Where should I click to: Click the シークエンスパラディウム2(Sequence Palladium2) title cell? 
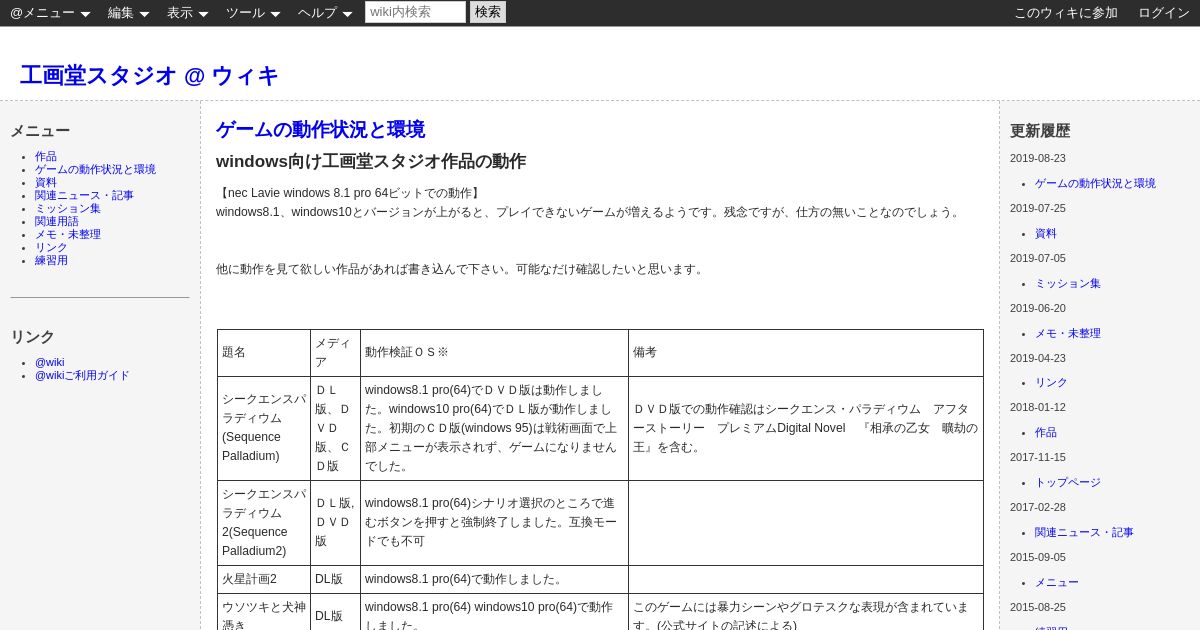264,523
